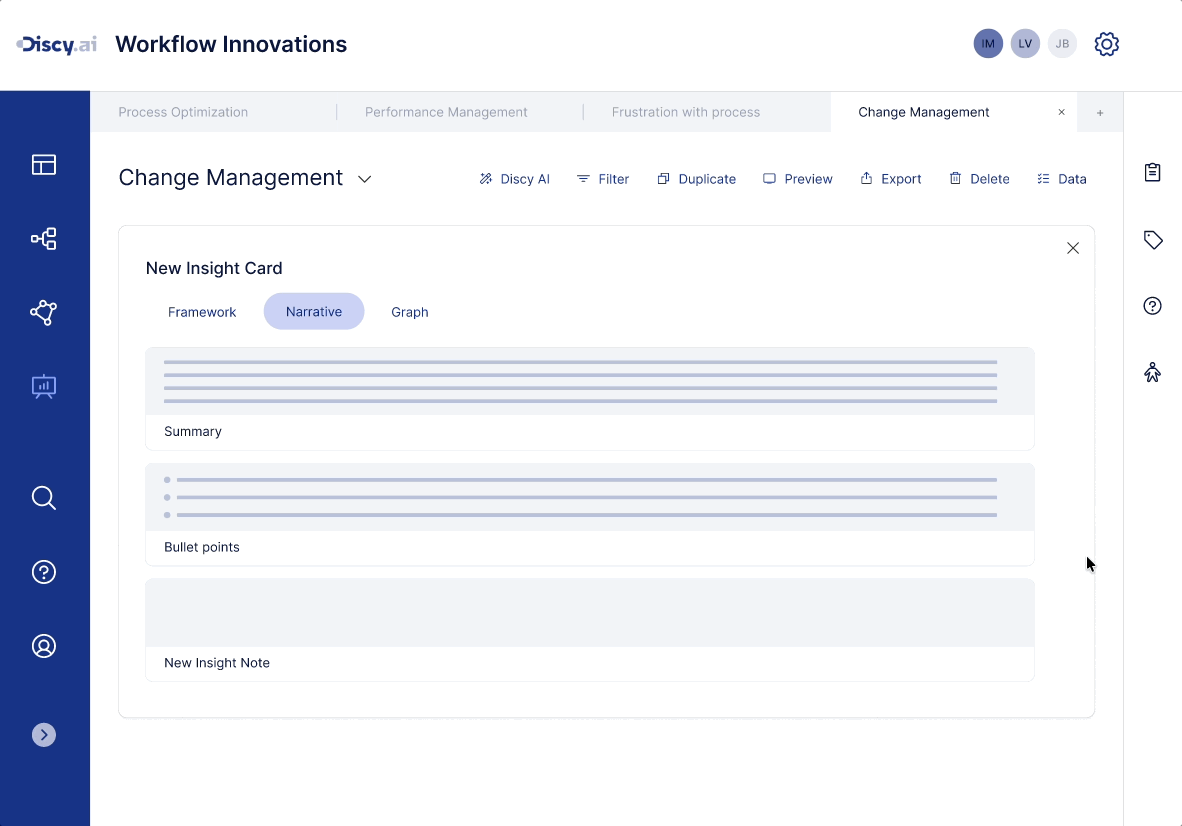The width and height of the screenshot is (1182, 826).
Task: Close the New Insight Card
Action: point(1073,247)
